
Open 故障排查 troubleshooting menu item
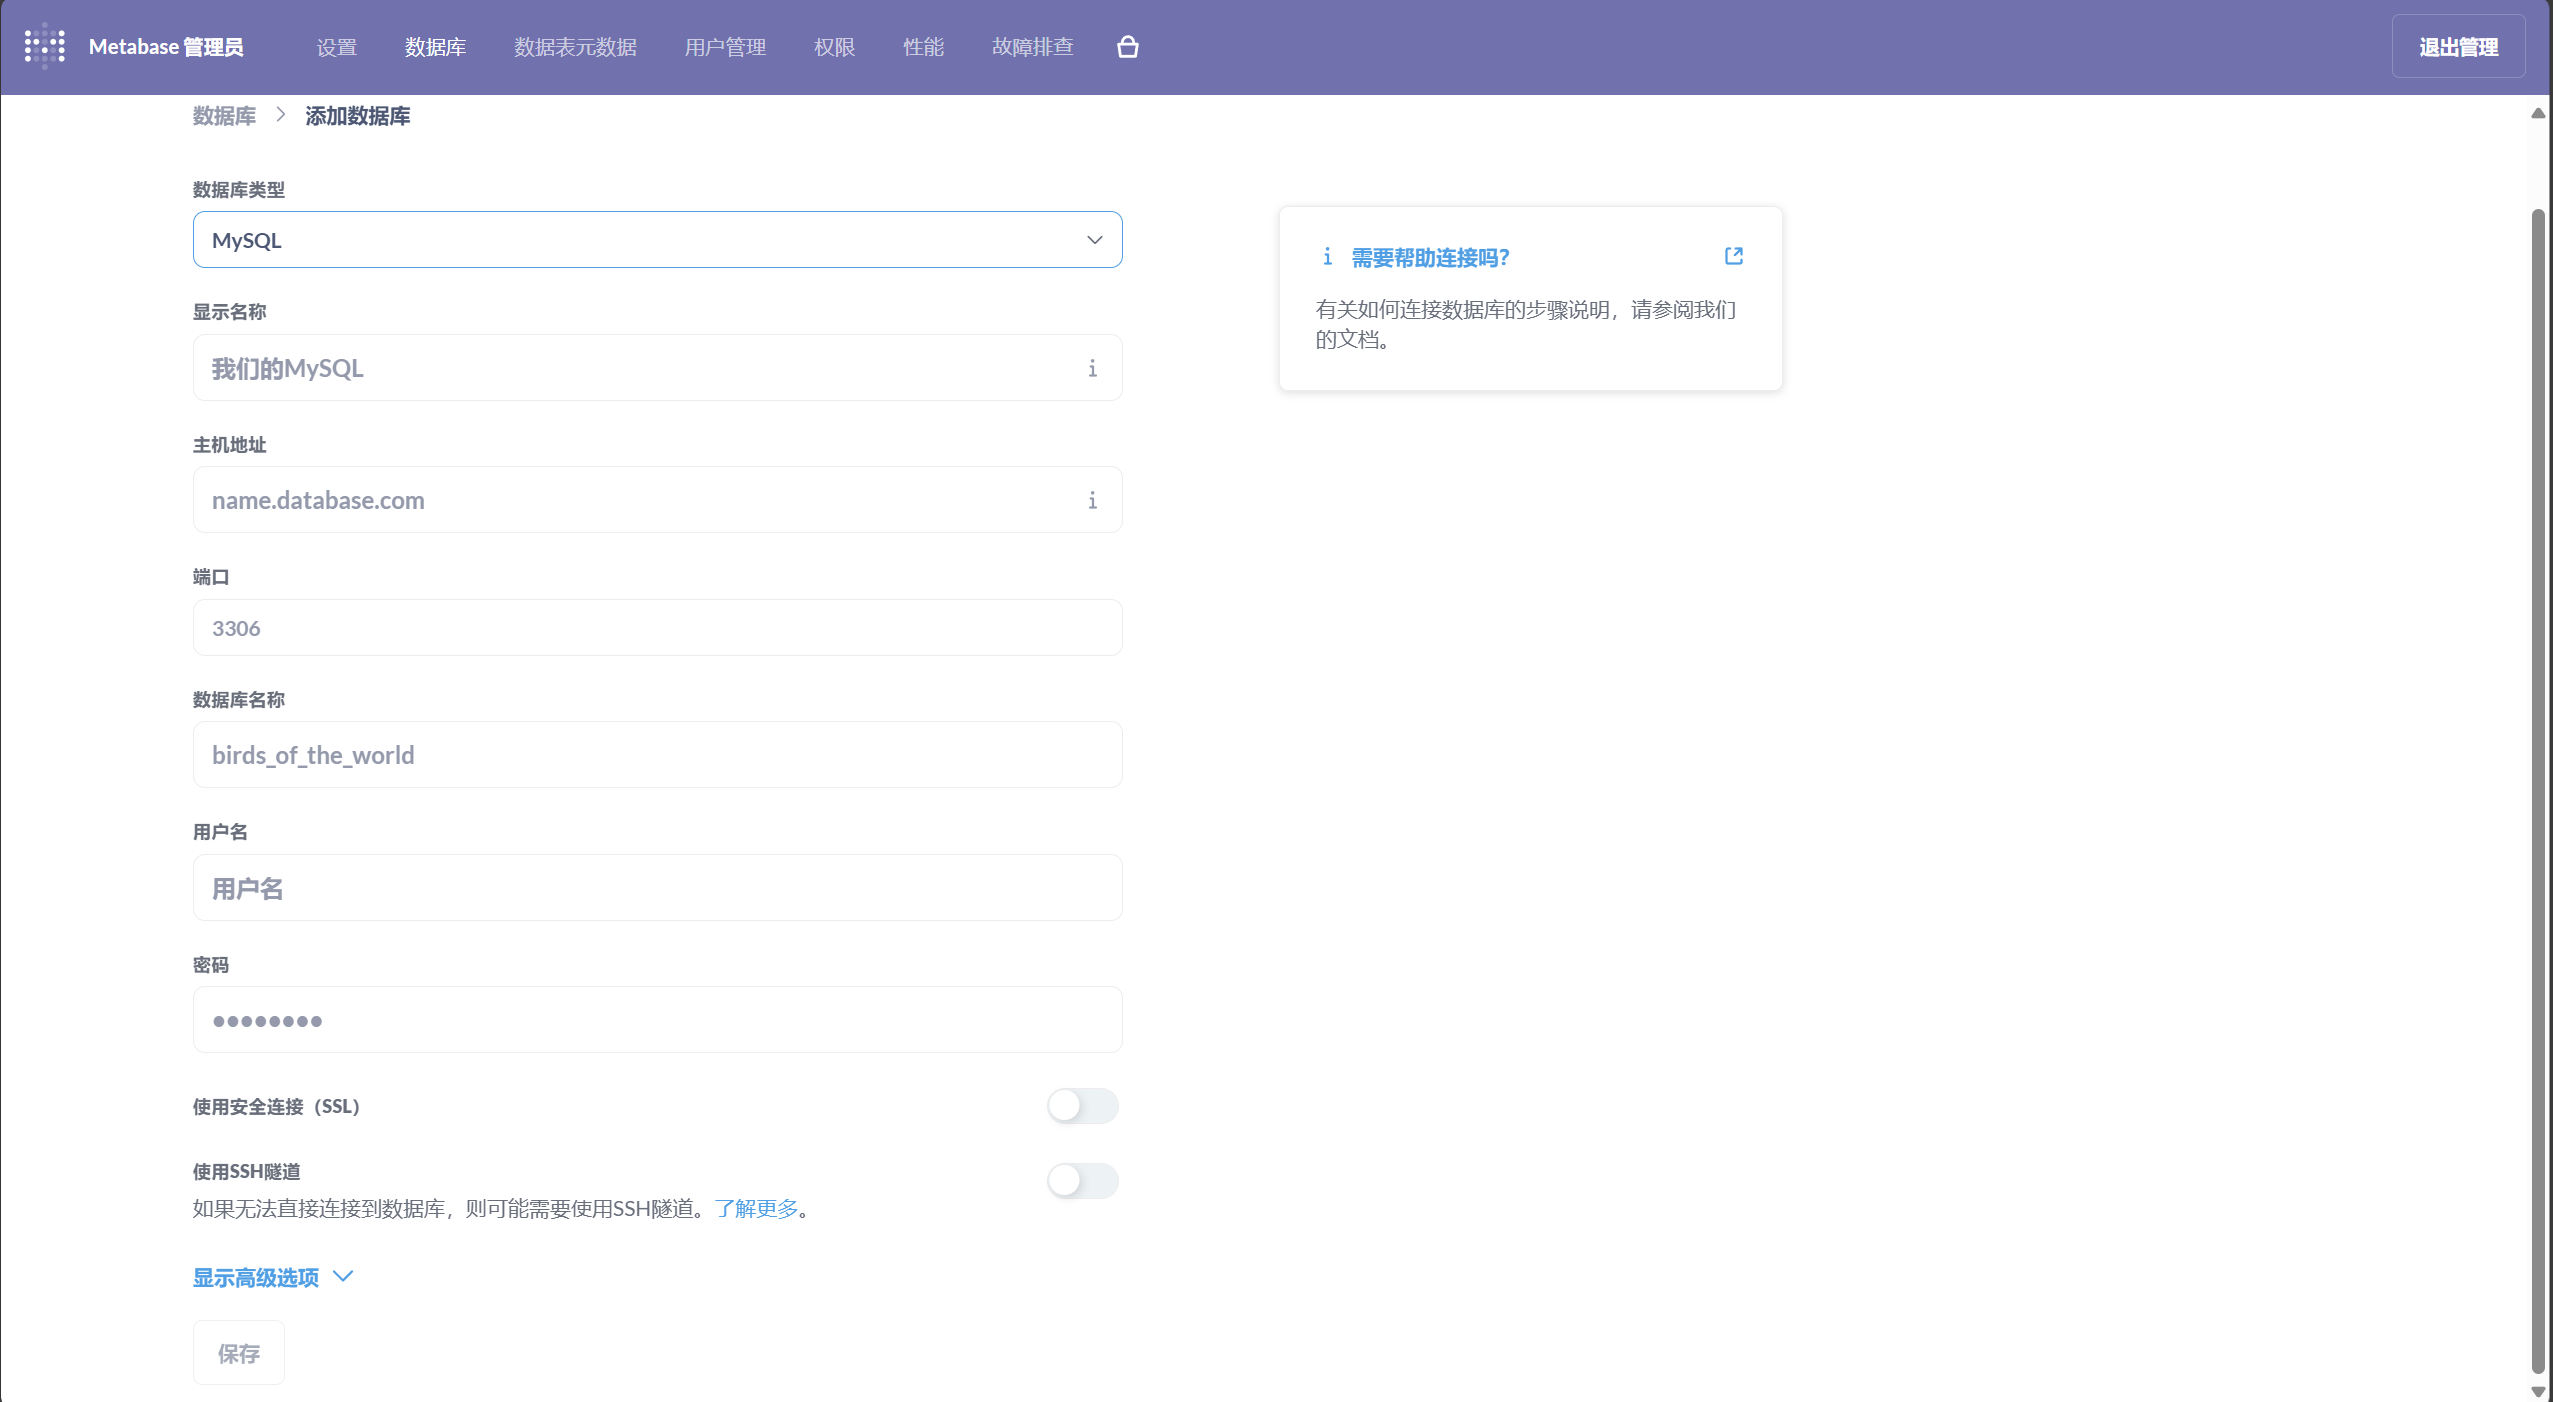pos(1032,47)
